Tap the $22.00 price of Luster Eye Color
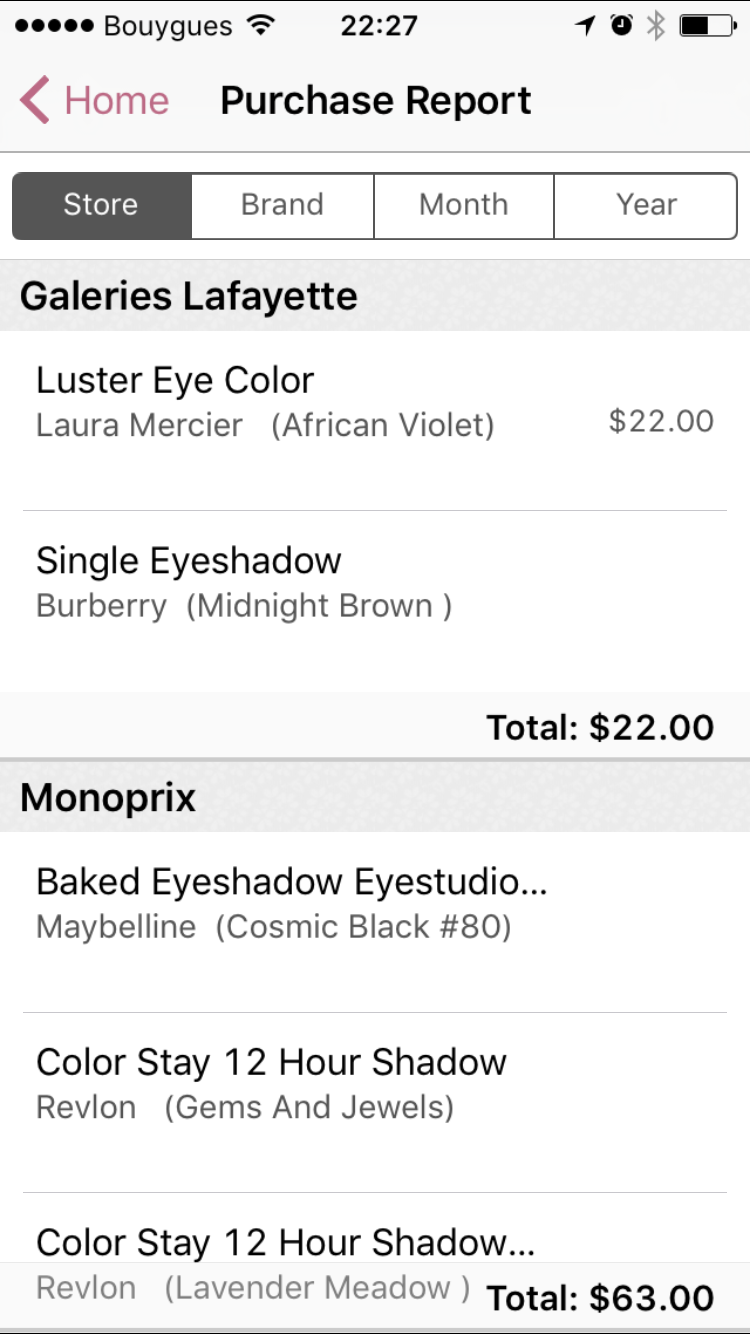 [661, 421]
